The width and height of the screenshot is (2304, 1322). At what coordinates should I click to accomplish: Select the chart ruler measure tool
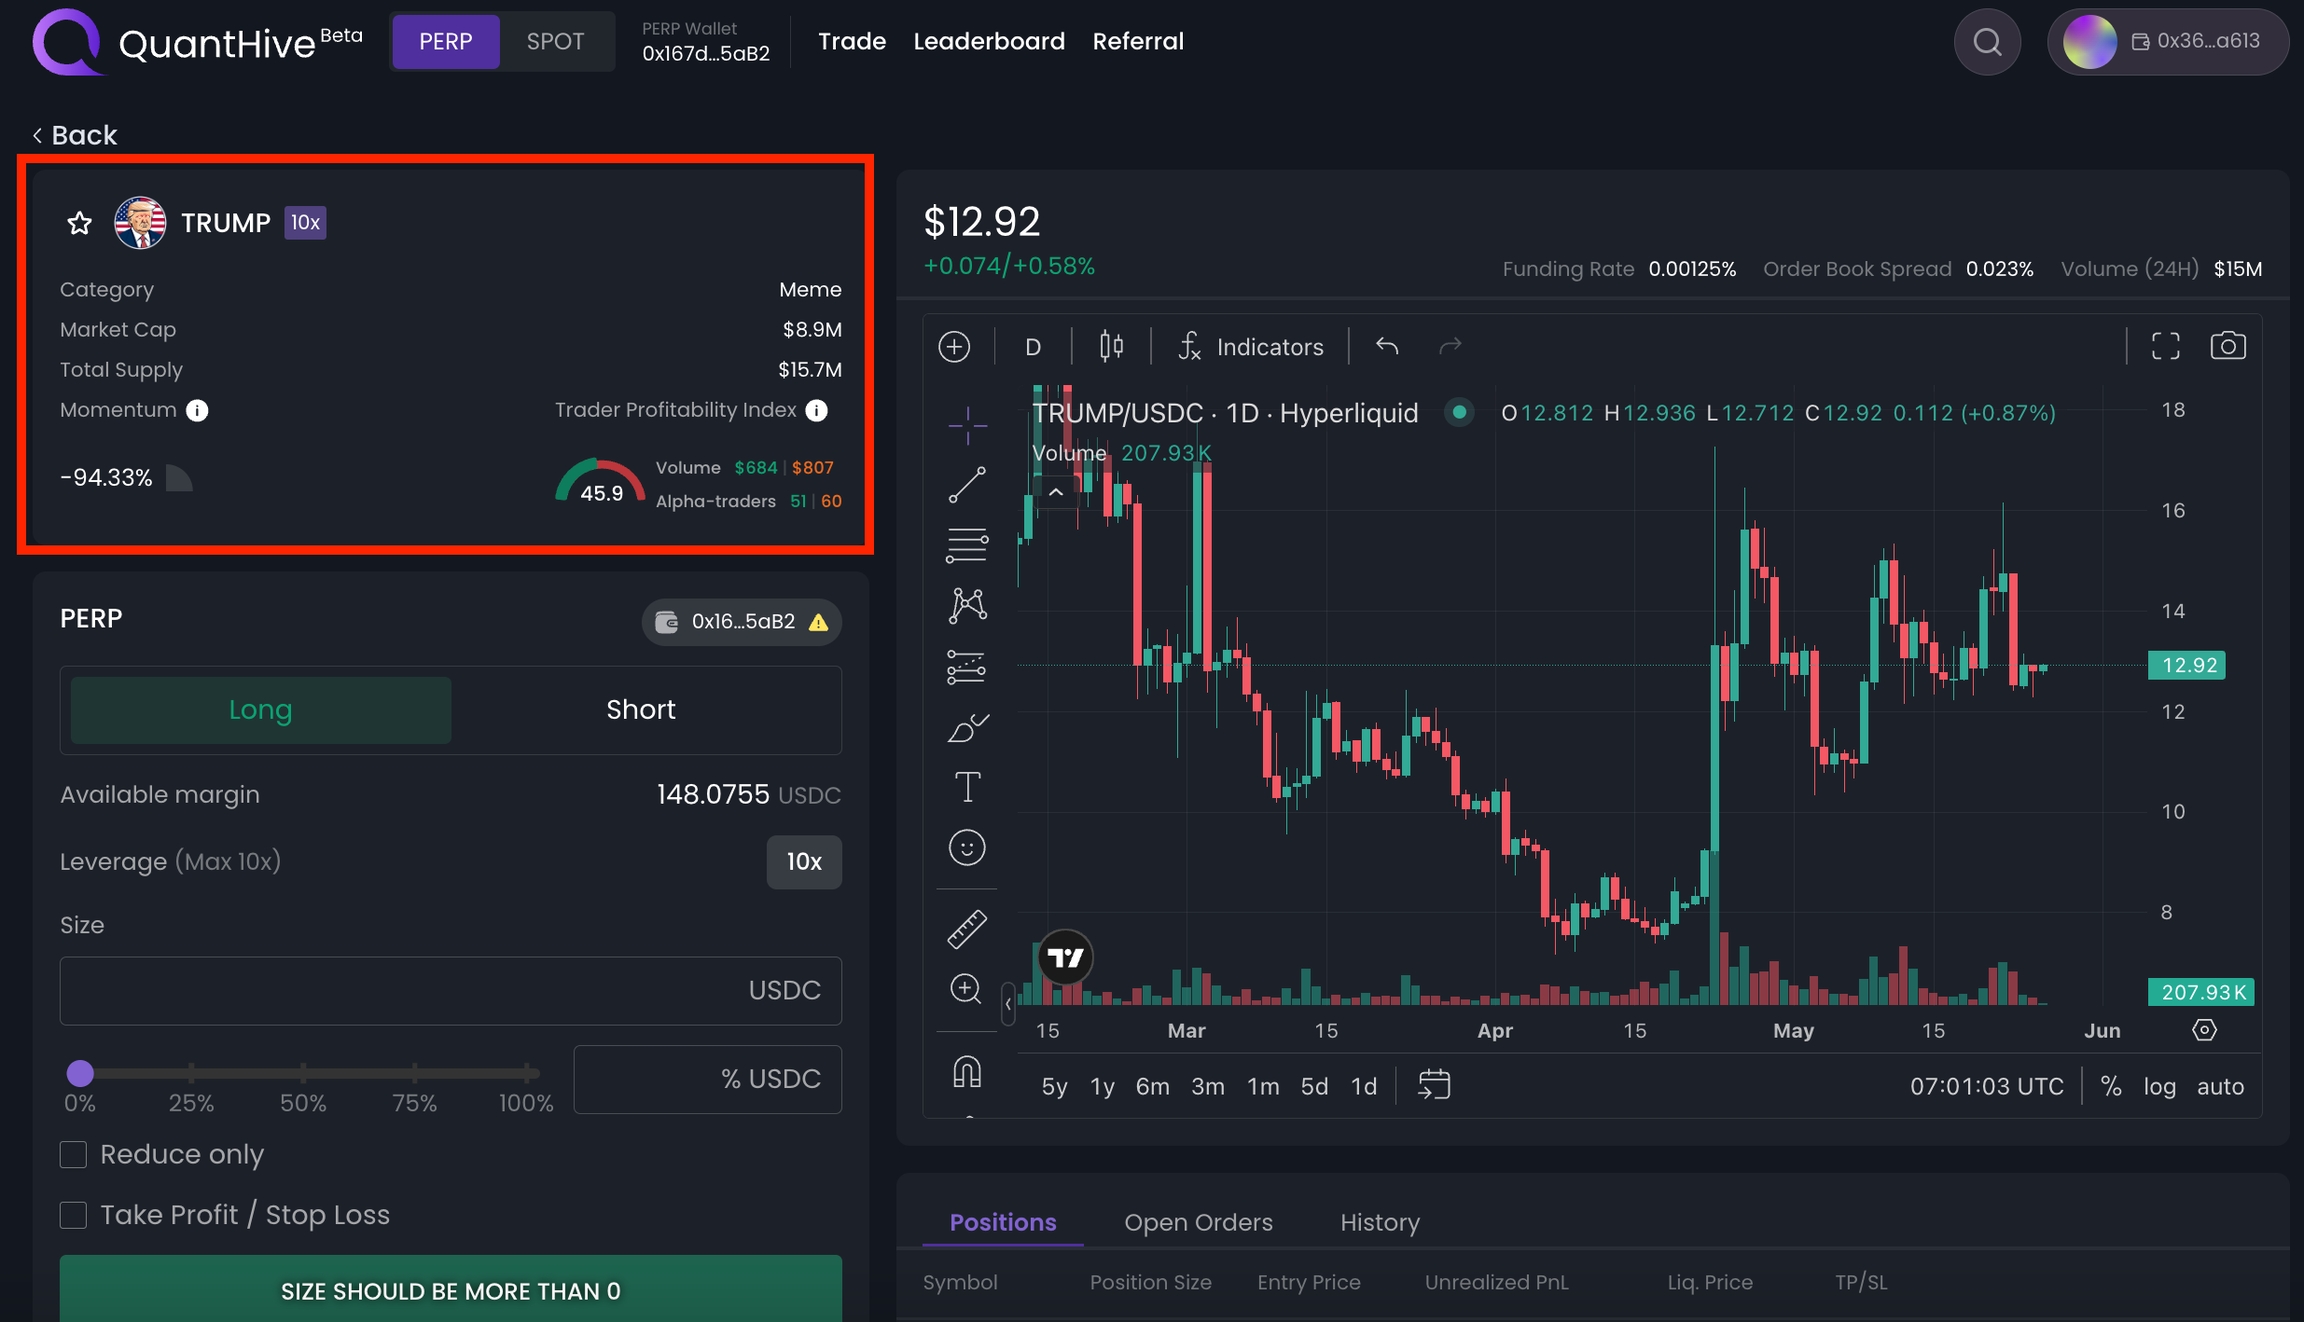tap(967, 929)
